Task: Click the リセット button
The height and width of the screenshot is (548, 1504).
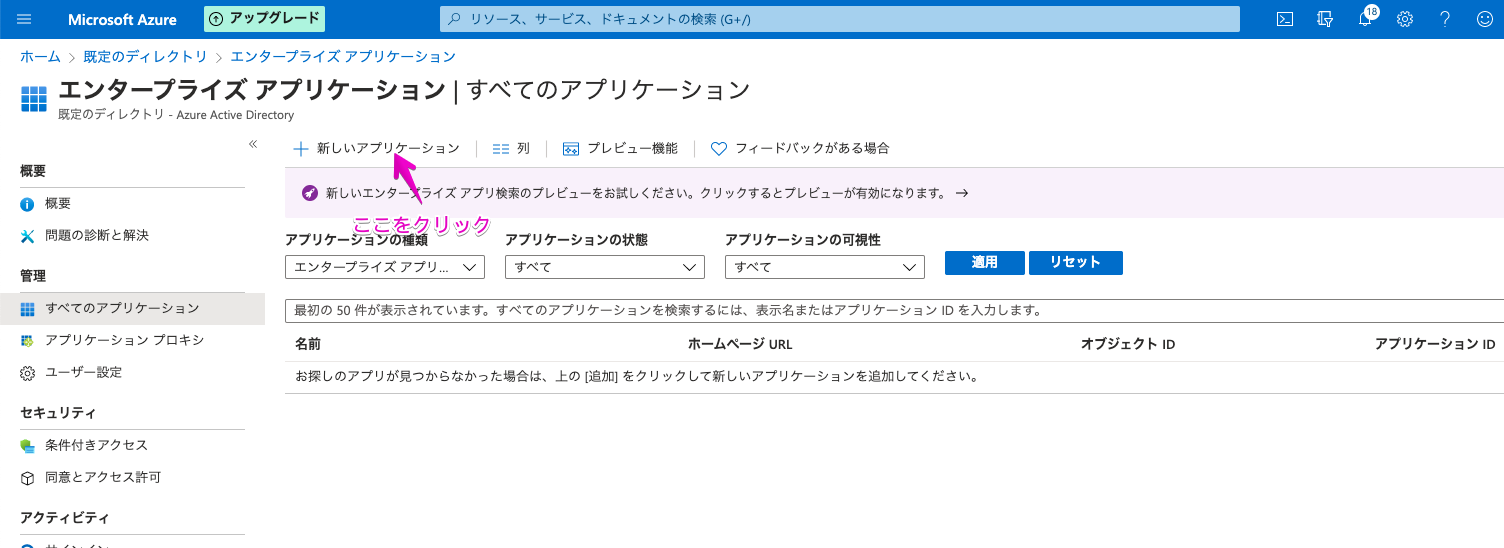Action: tap(1076, 262)
